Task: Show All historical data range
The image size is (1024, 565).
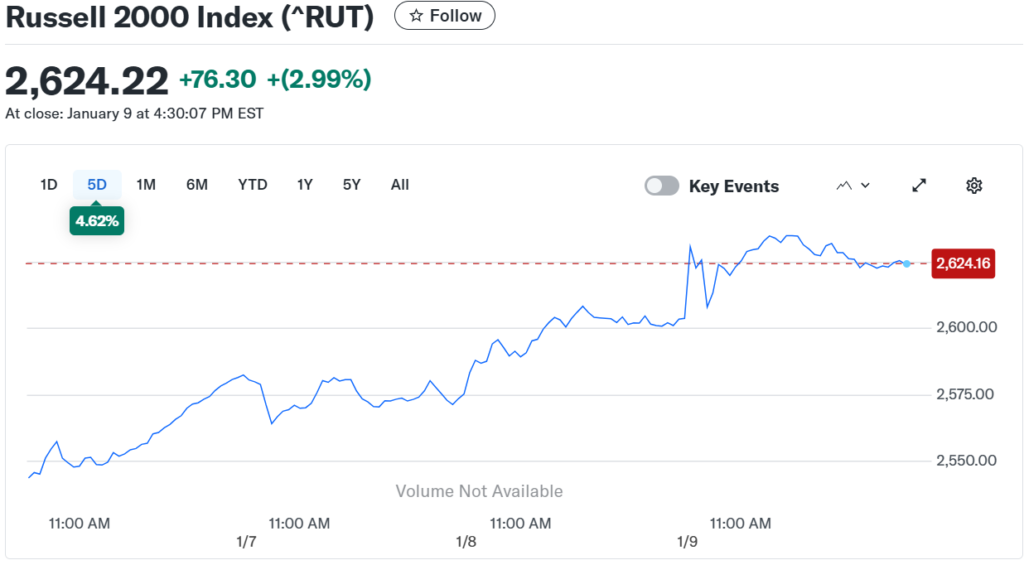Action: click(x=400, y=184)
